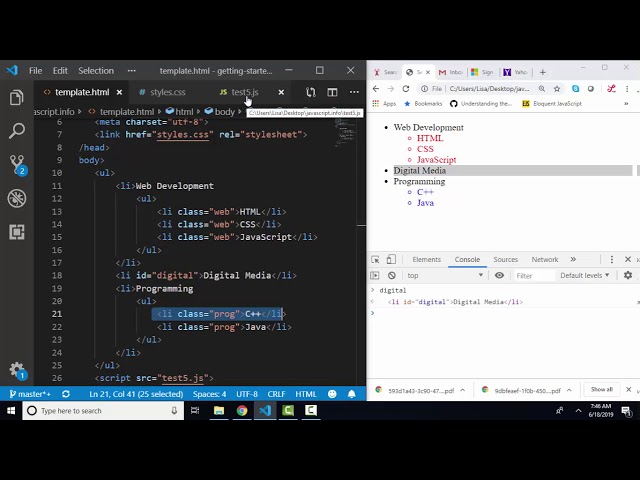Go back in Chrome browser
The width and height of the screenshot is (640, 480).
(x=376, y=89)
